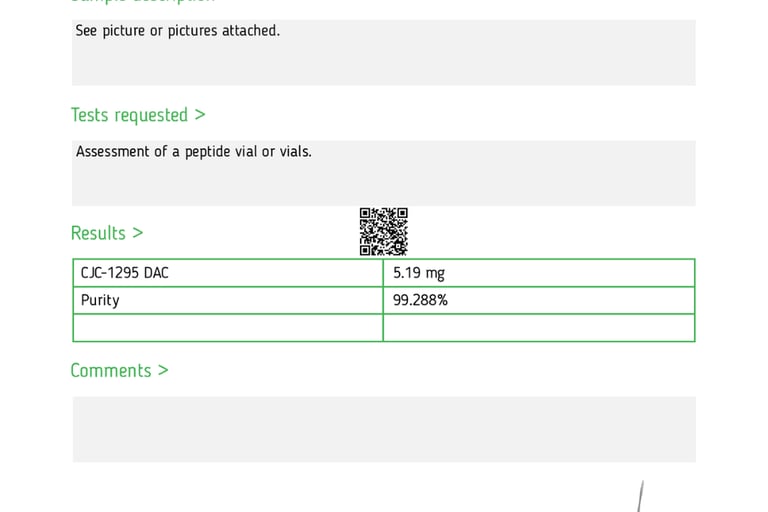Click the empty cell below Purity
This screenshot has width=768, height=512.
coord(228,328)
